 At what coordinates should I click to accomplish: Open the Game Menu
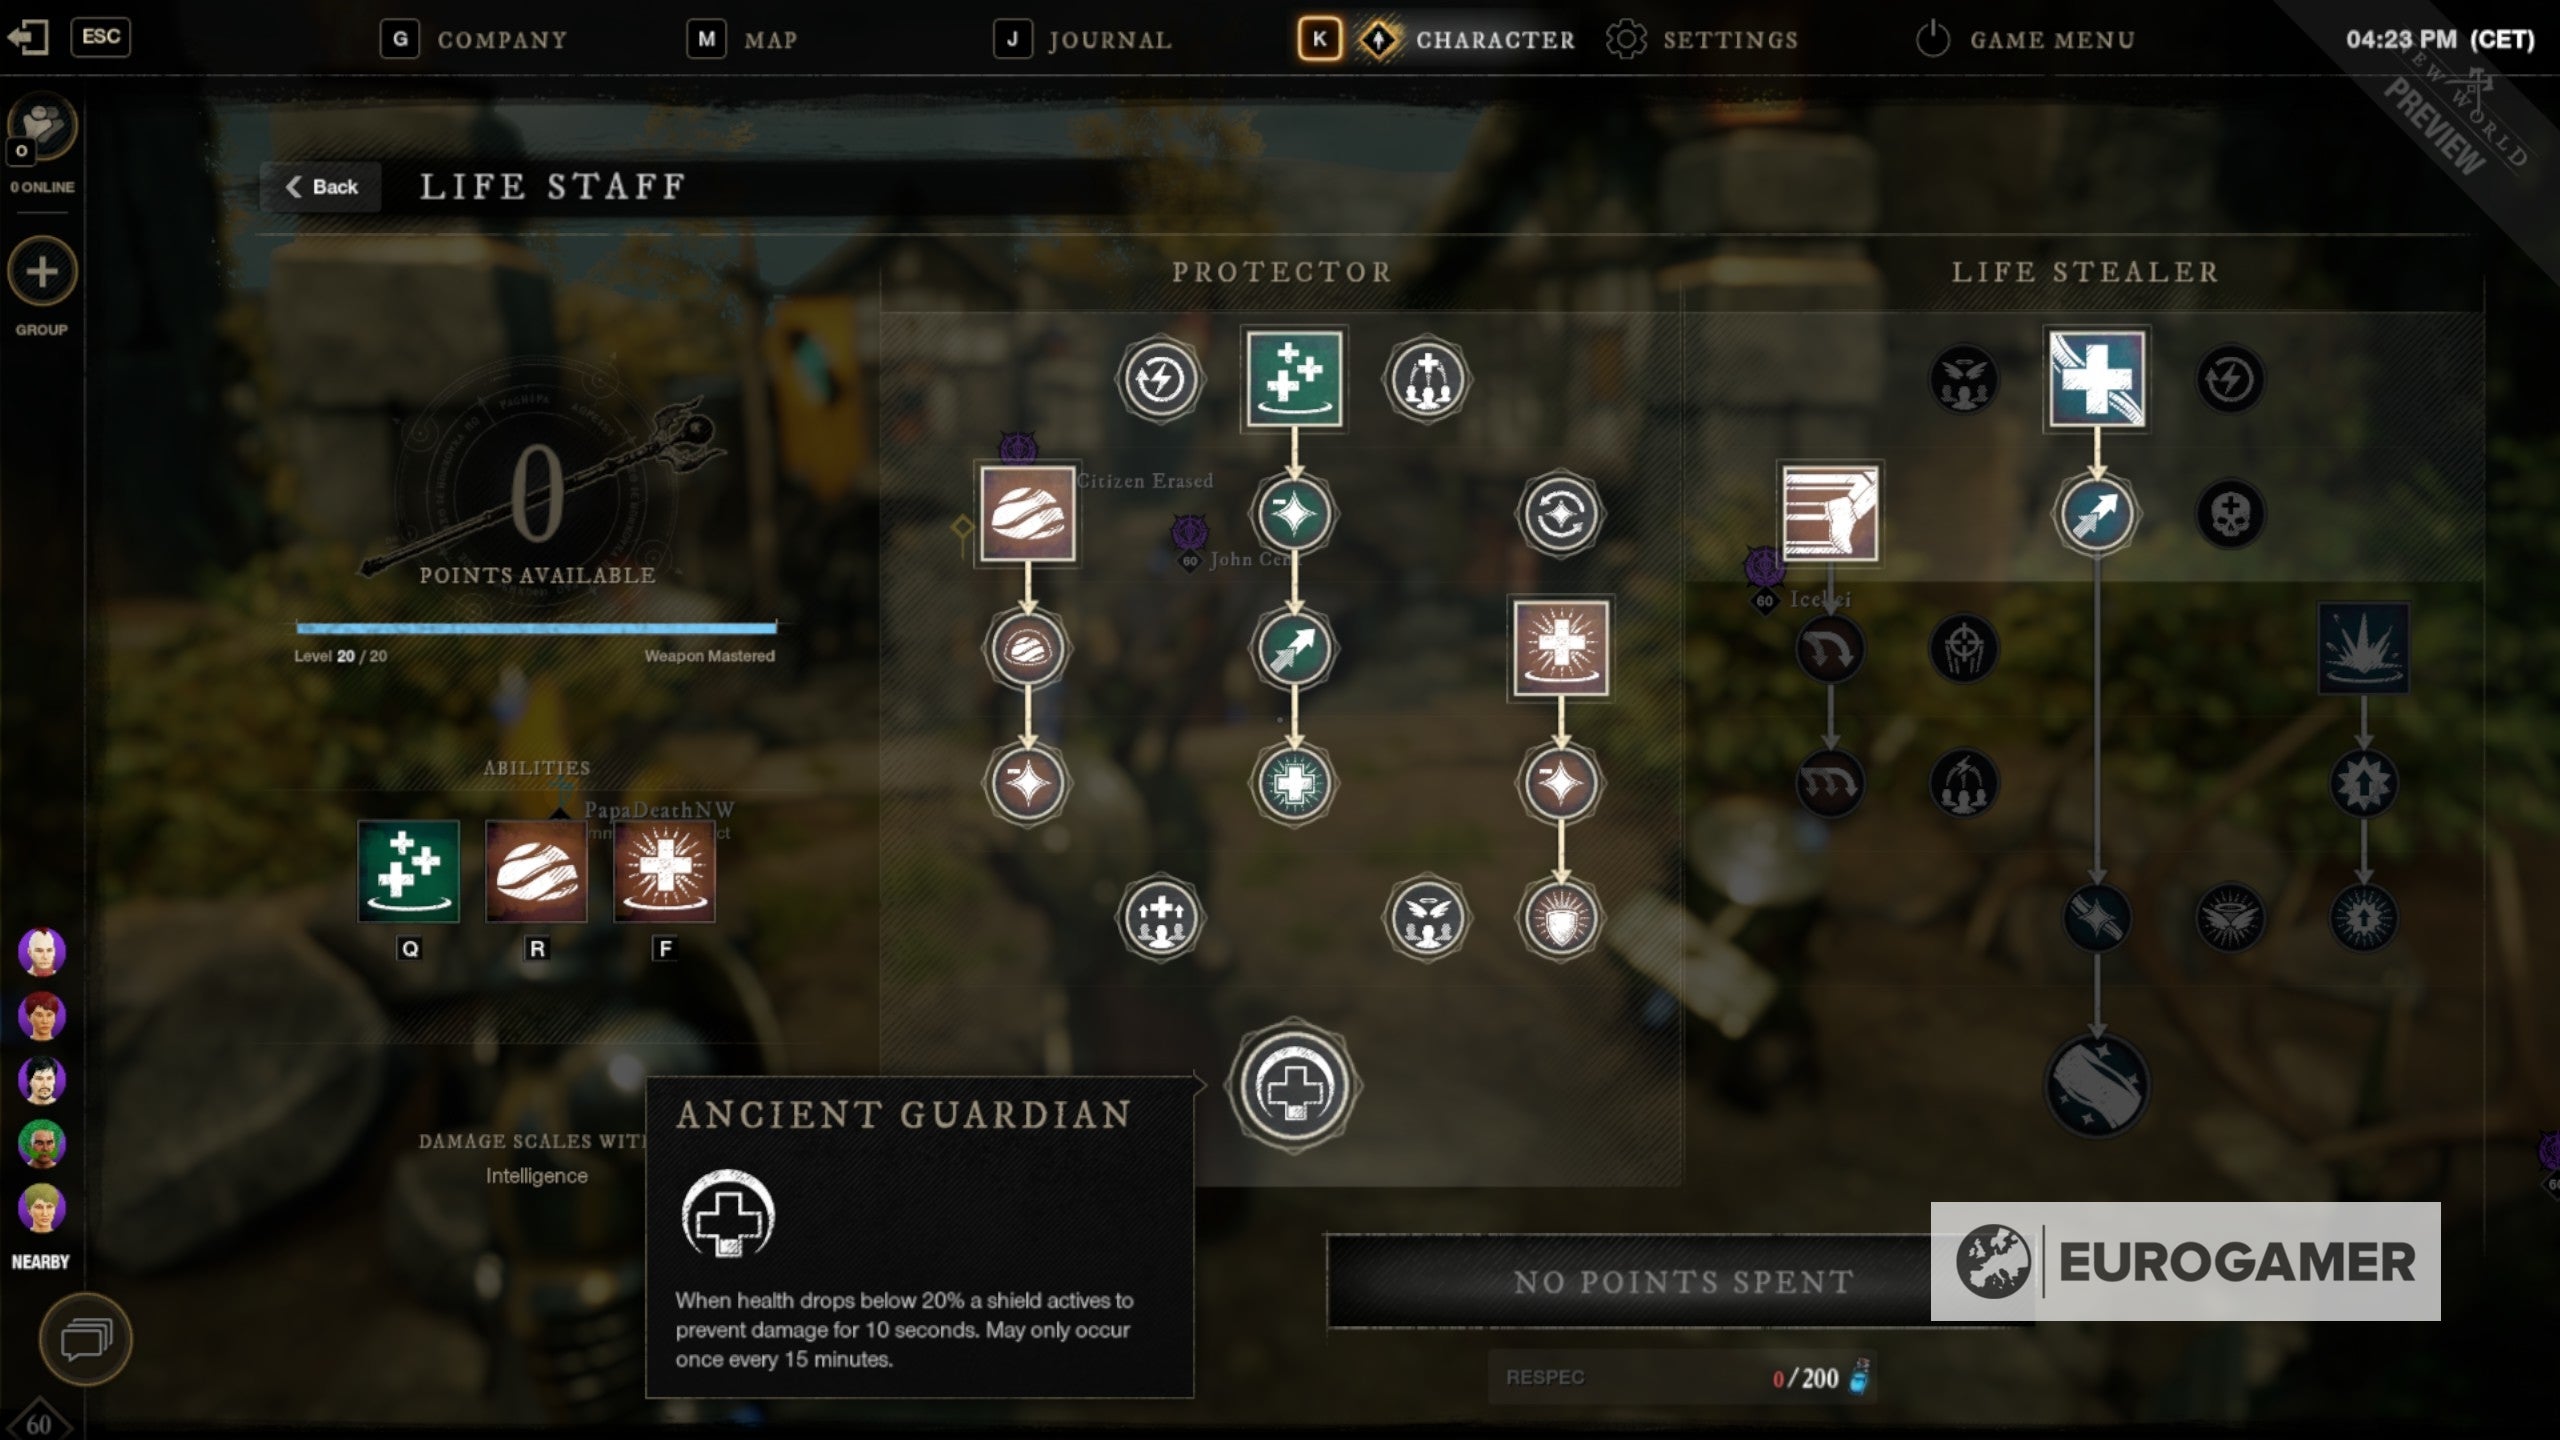tap(2026, 40)
